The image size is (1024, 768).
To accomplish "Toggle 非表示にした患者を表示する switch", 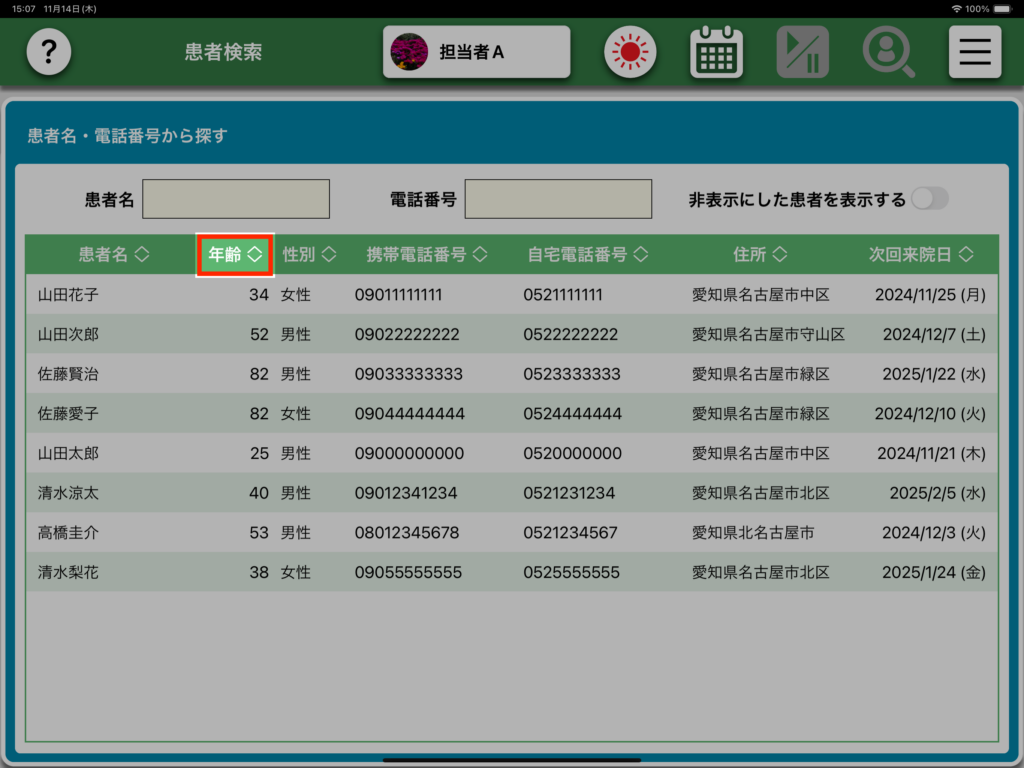I will coord(929,199).
